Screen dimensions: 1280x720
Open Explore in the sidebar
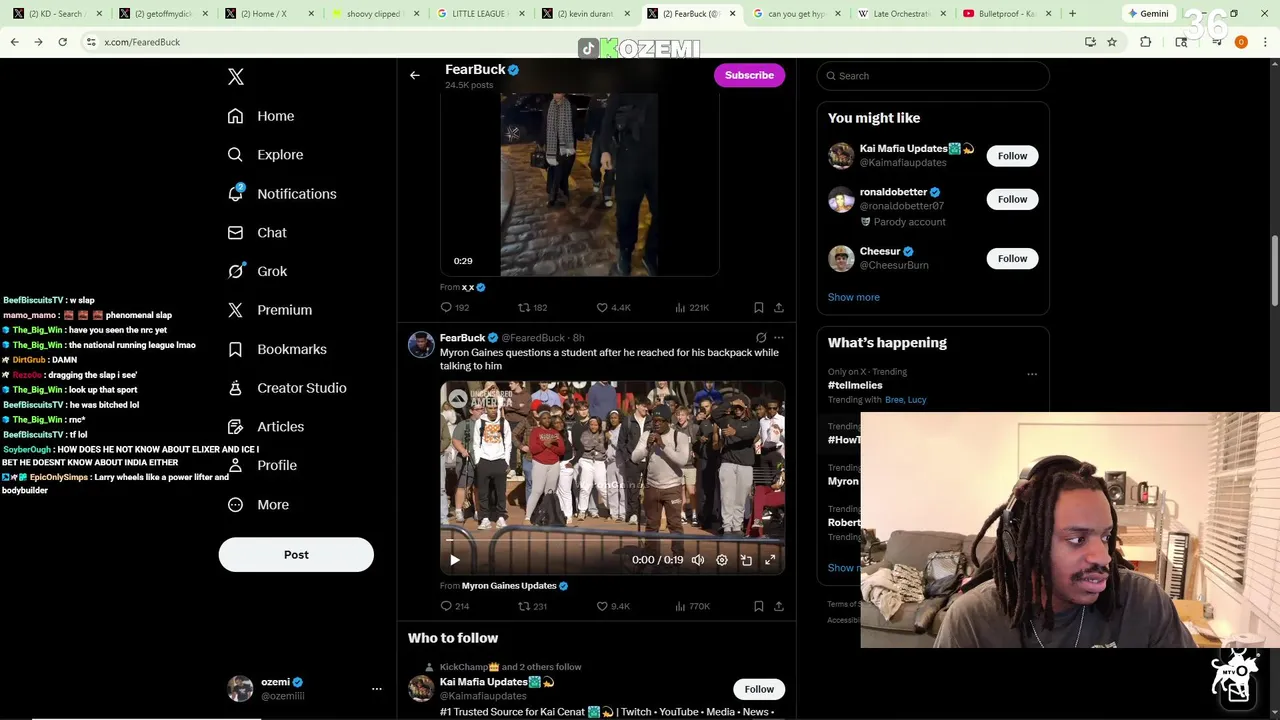265,155
